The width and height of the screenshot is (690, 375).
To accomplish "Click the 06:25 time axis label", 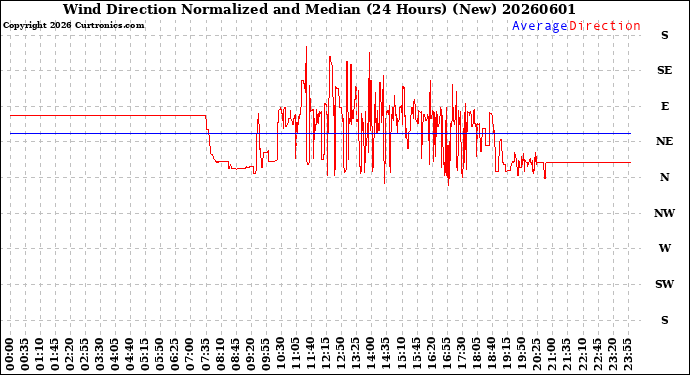I will 175,355.
